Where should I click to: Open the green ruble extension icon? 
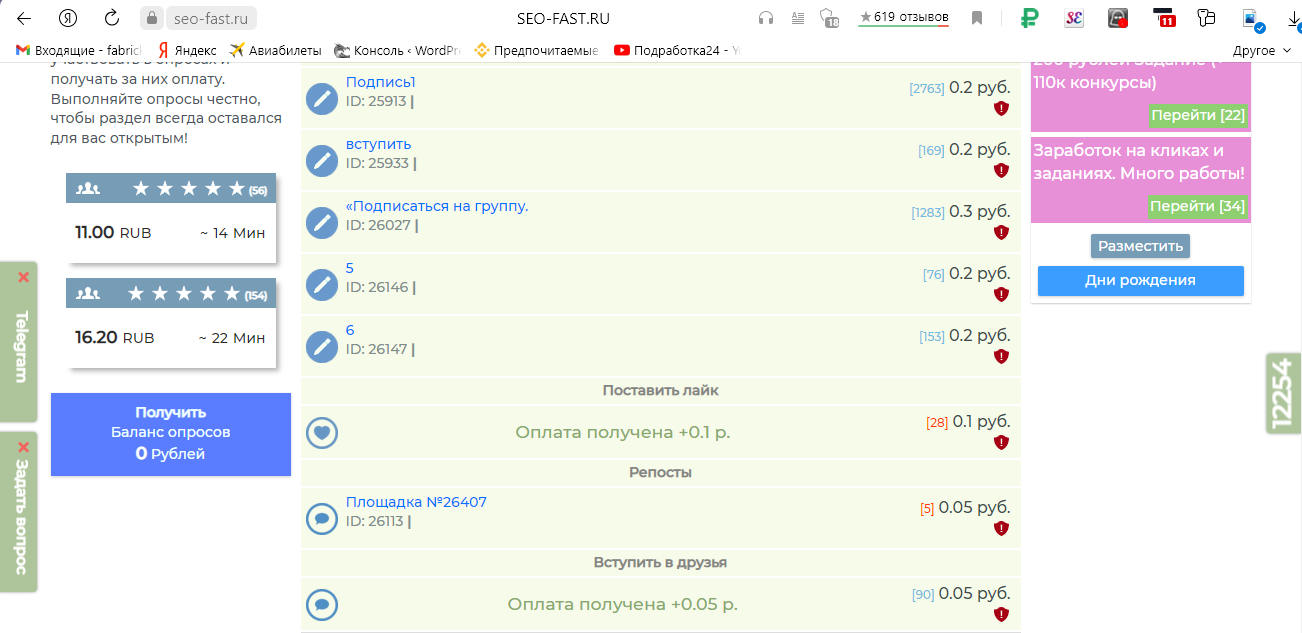click(1030, 18)
